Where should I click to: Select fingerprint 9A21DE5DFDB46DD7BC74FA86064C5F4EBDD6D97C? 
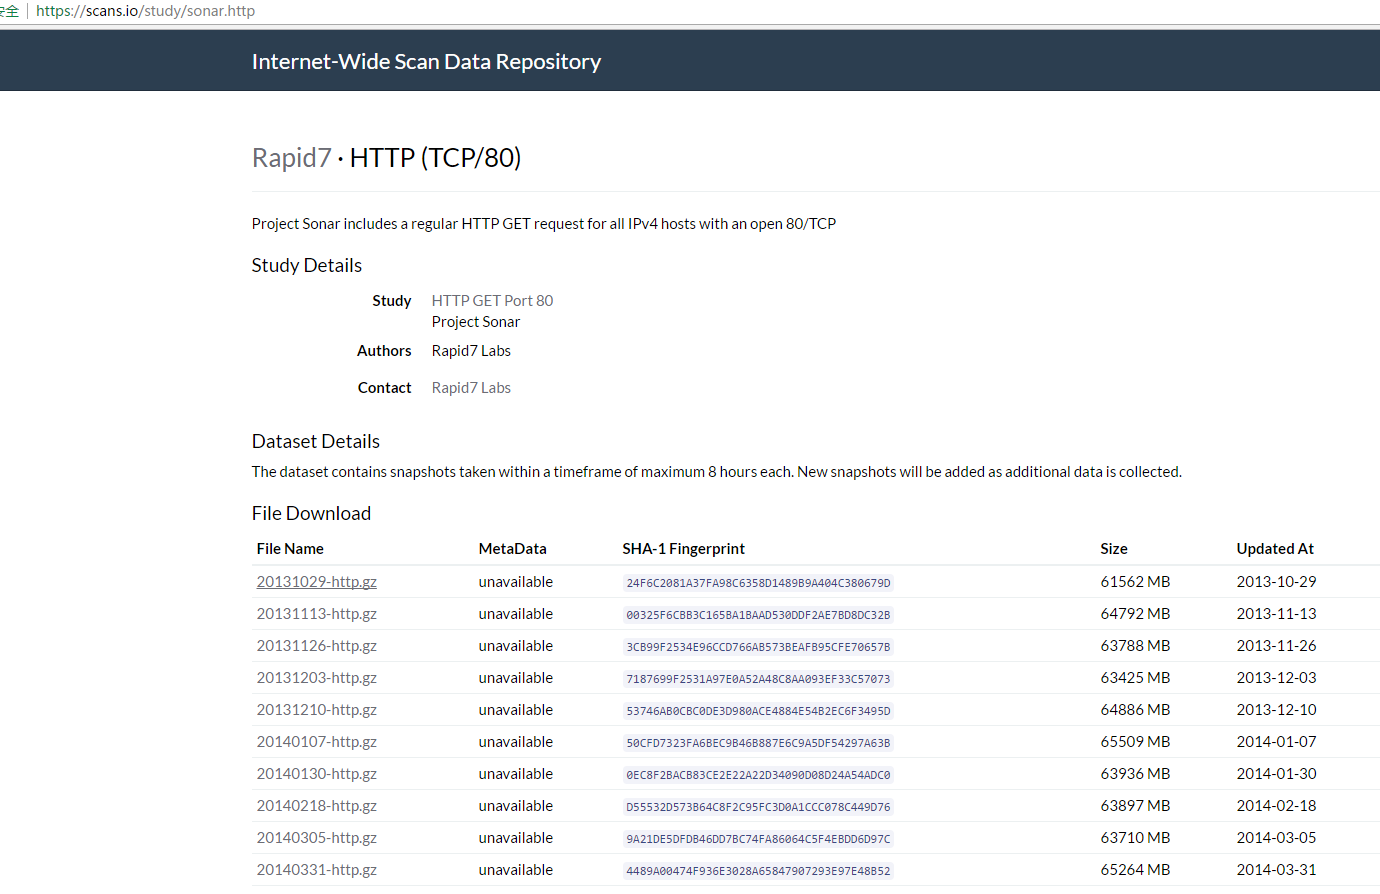coord(758,839)
